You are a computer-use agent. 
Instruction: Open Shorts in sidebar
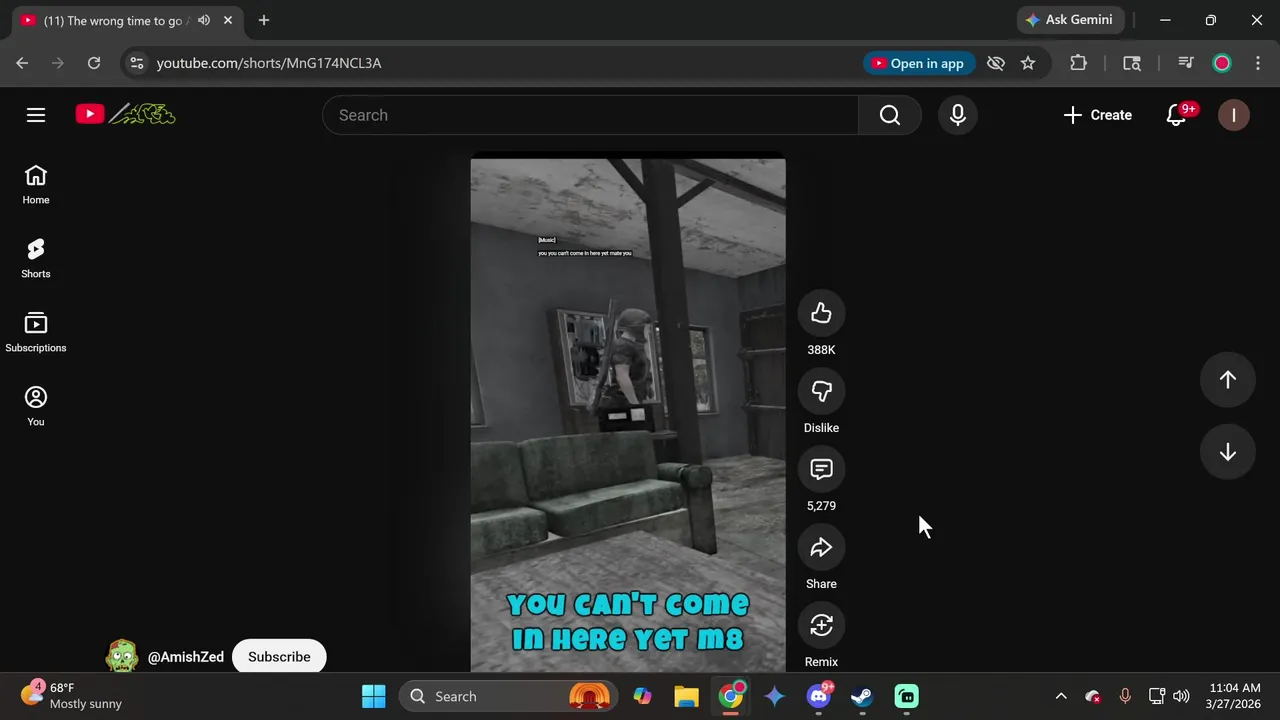(36, 259)
